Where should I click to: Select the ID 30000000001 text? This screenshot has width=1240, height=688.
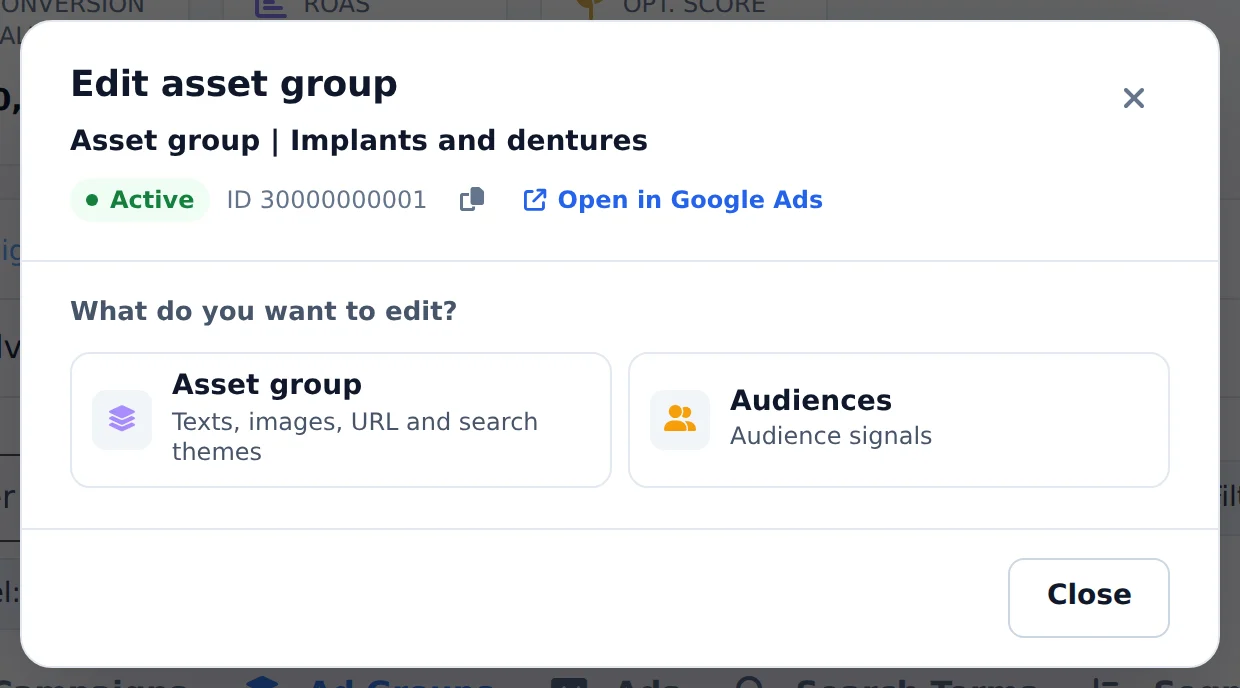click(327, 200)
